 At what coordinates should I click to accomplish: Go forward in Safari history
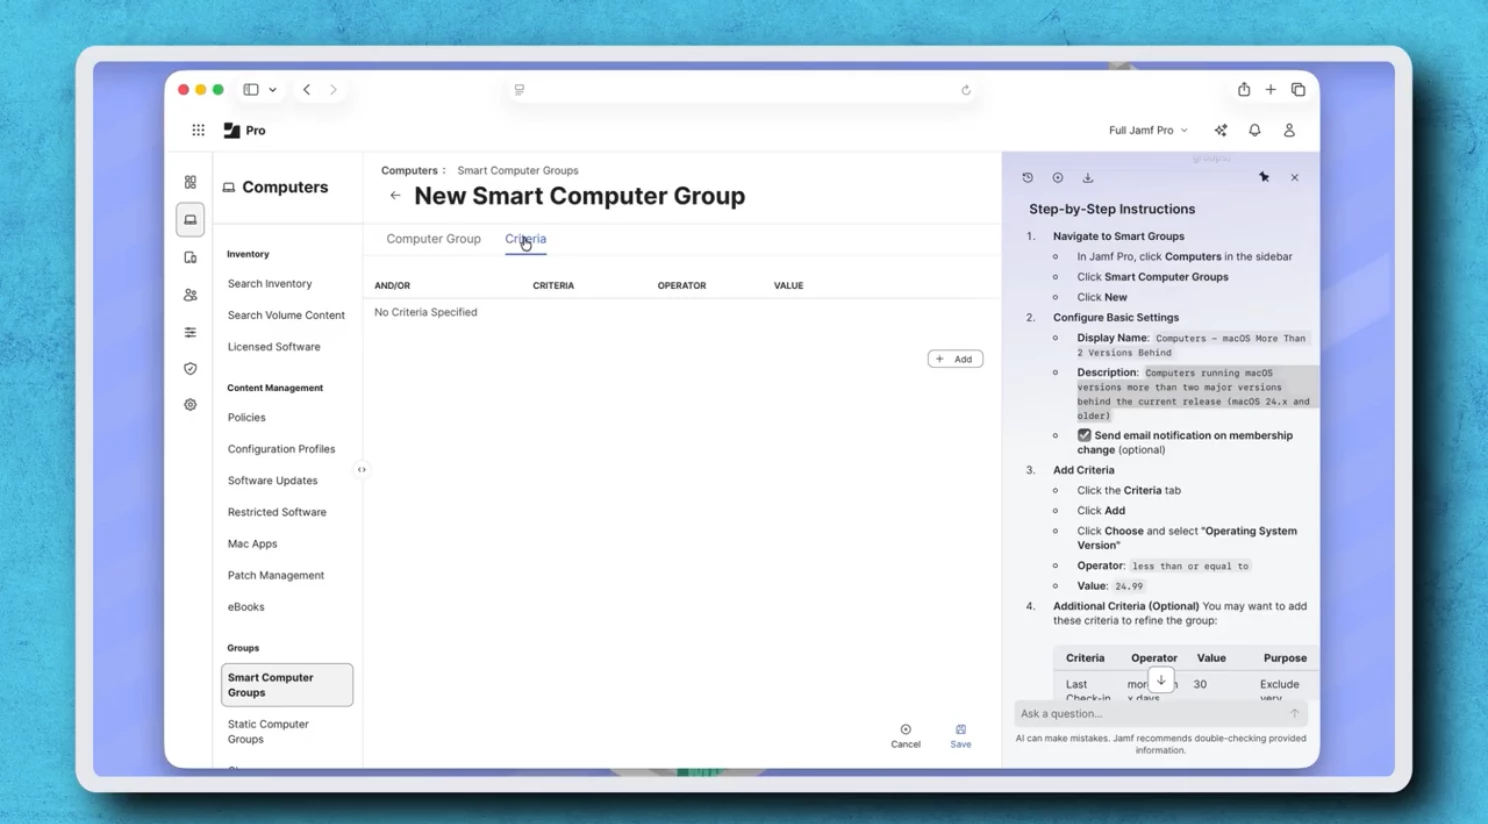click(x=333, y=89)
